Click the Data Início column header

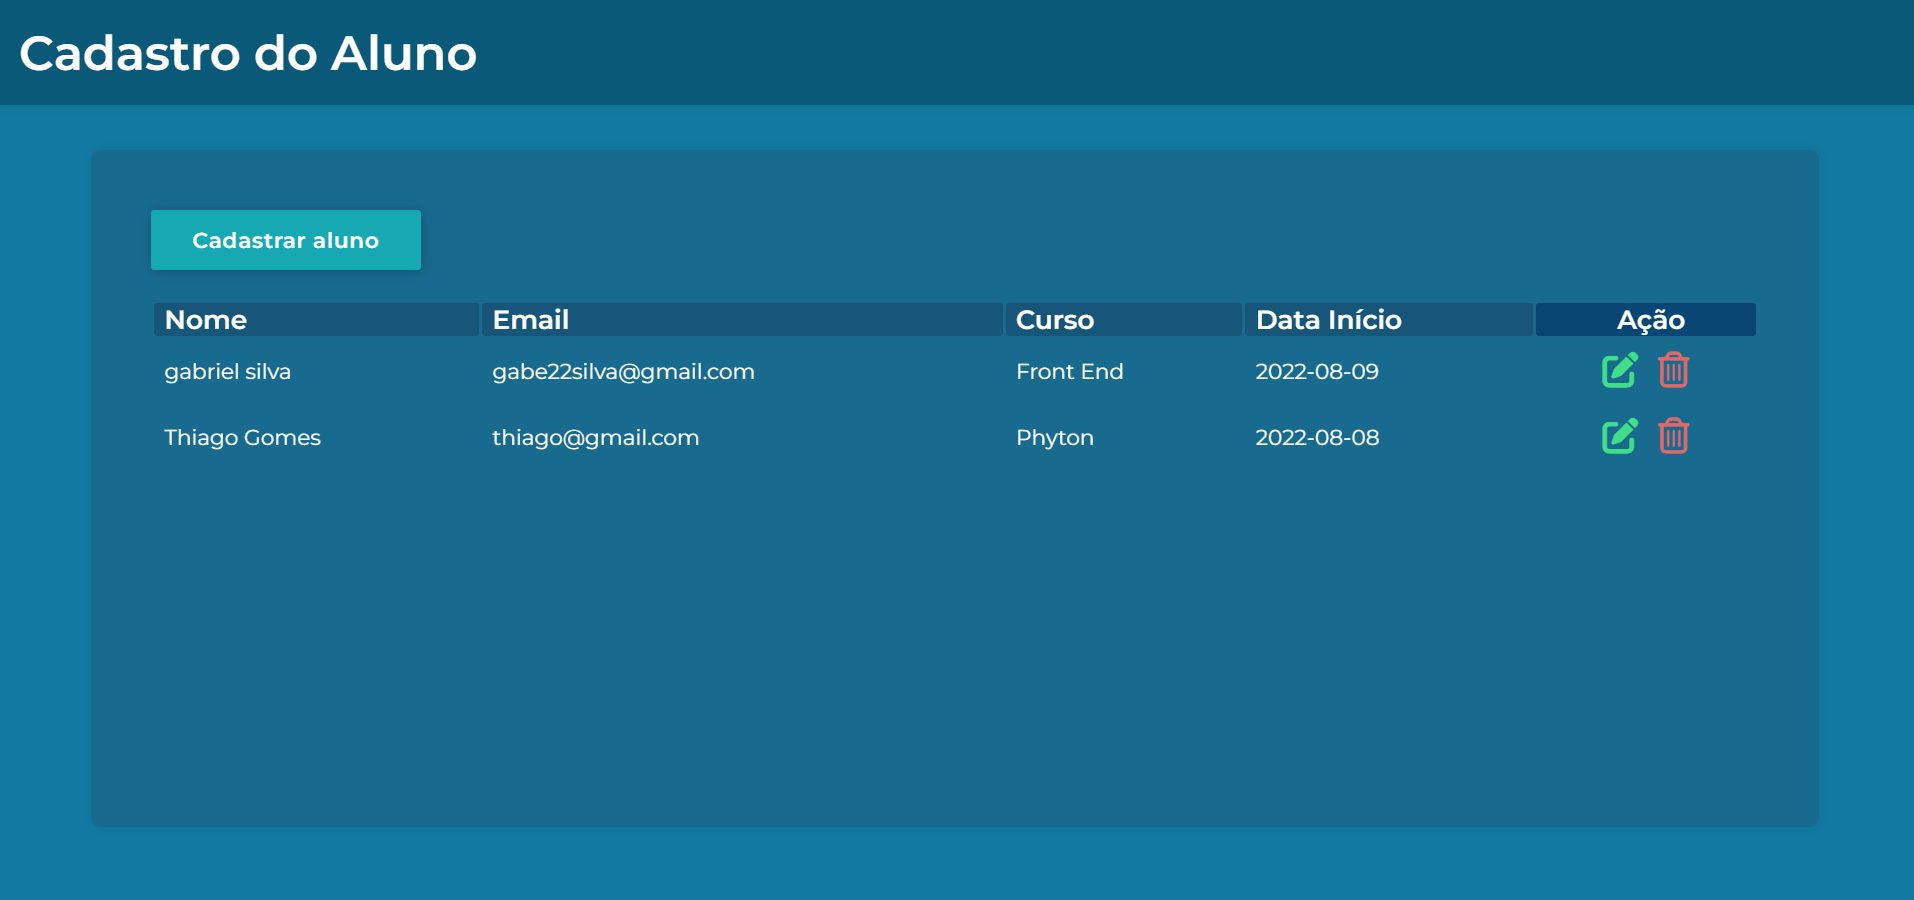pyautogui.click(x=1328, y=320)
